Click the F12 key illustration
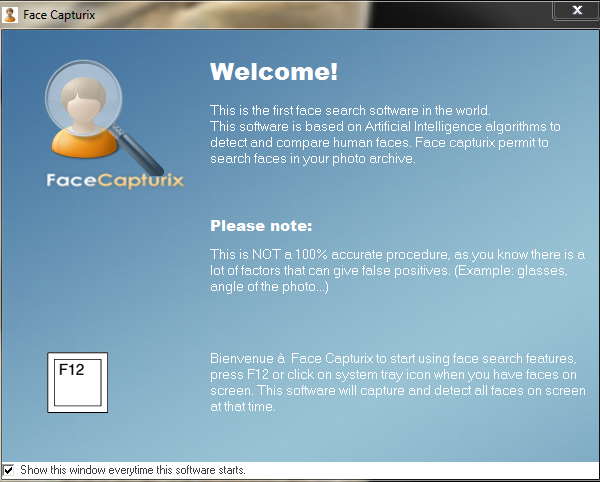This screenshot has width=600, height=482. click(78, 383)
